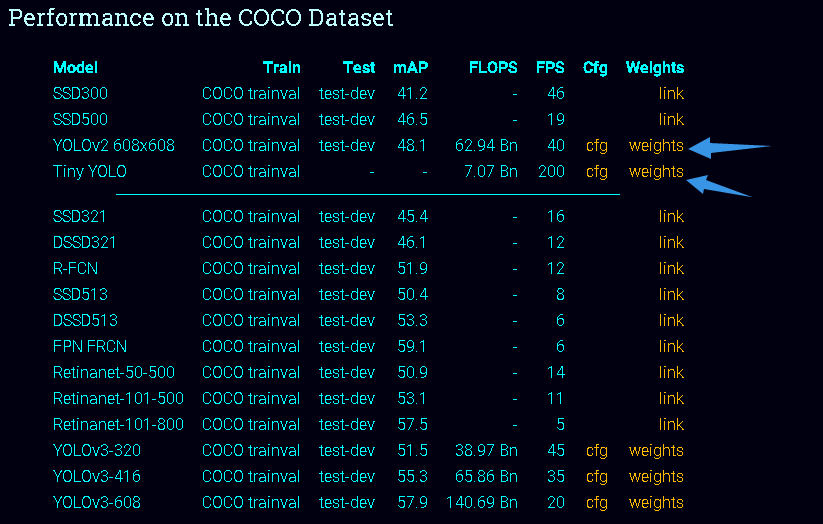
Task: Open the weights link for YOLOv2 608x608
Action: 656,146
